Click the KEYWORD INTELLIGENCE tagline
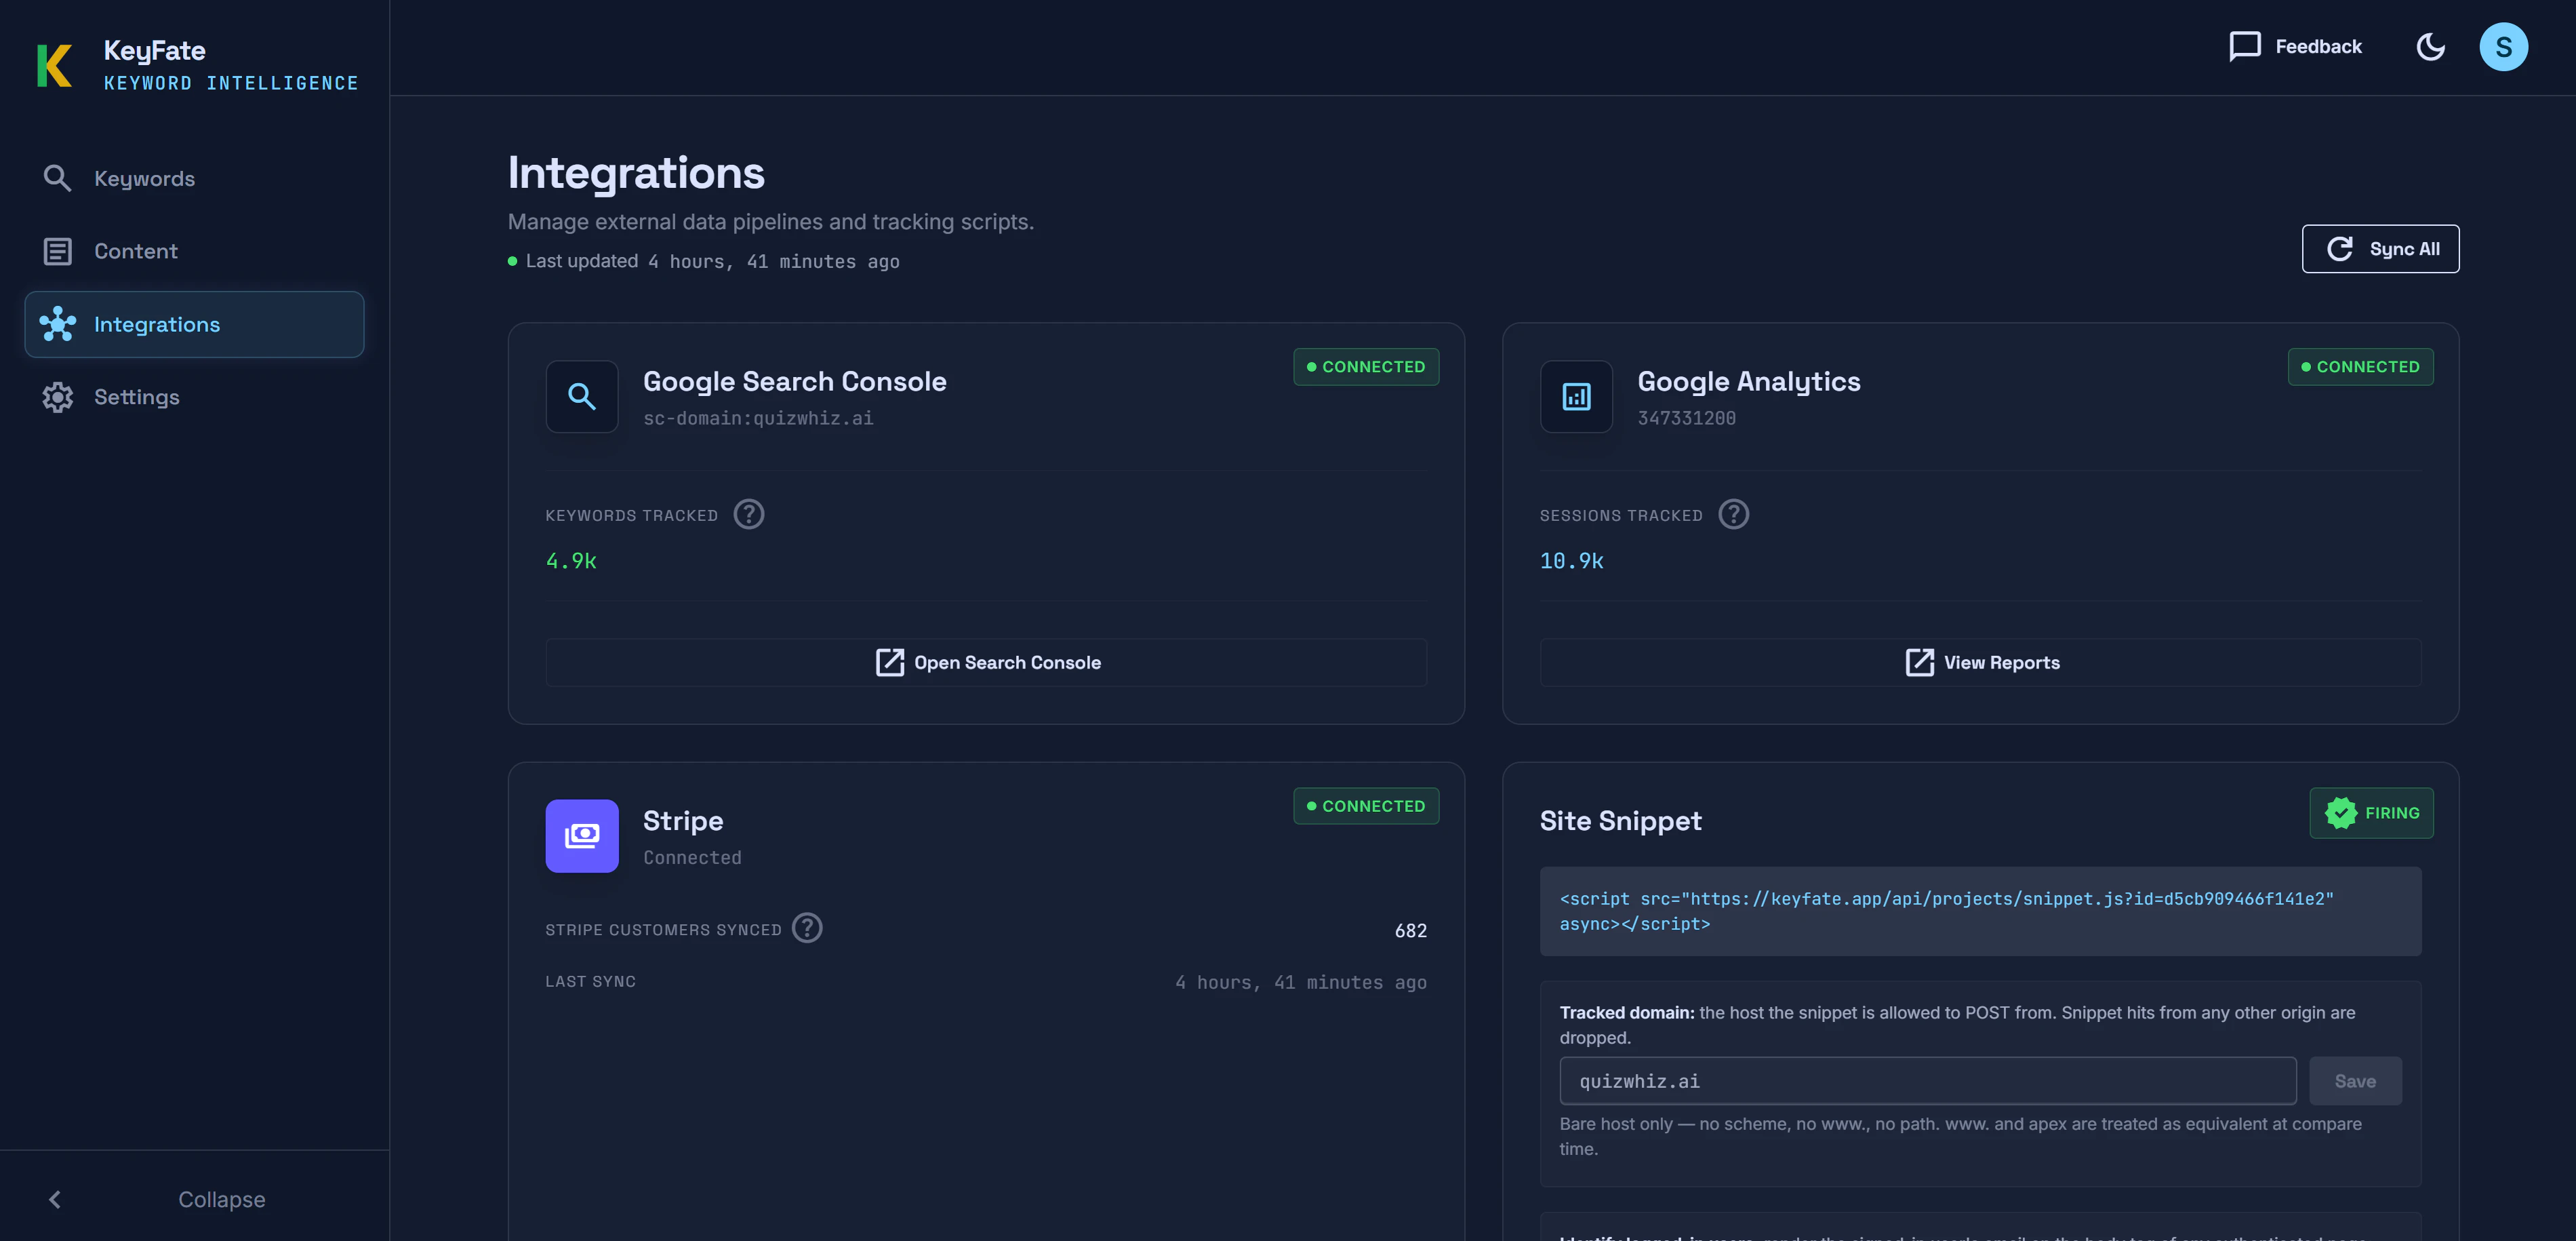The image size is (2576, 1241). 231,83
